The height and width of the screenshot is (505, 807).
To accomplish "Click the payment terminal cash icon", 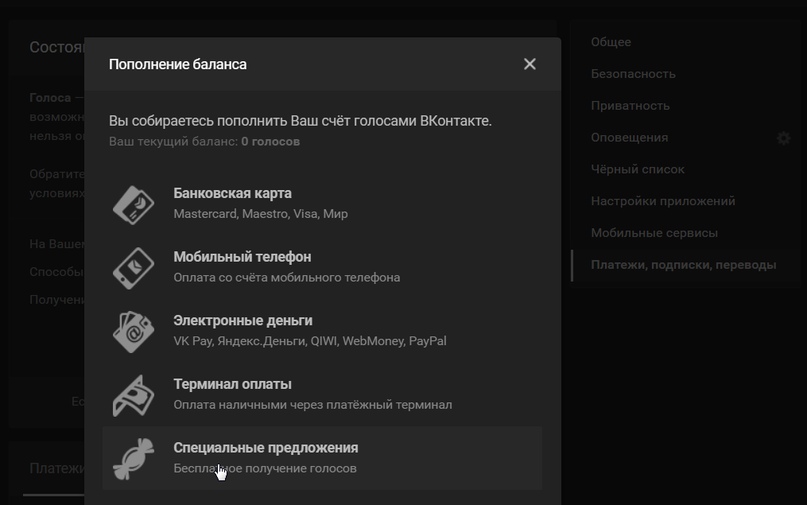I will click(x=133, y=396).
